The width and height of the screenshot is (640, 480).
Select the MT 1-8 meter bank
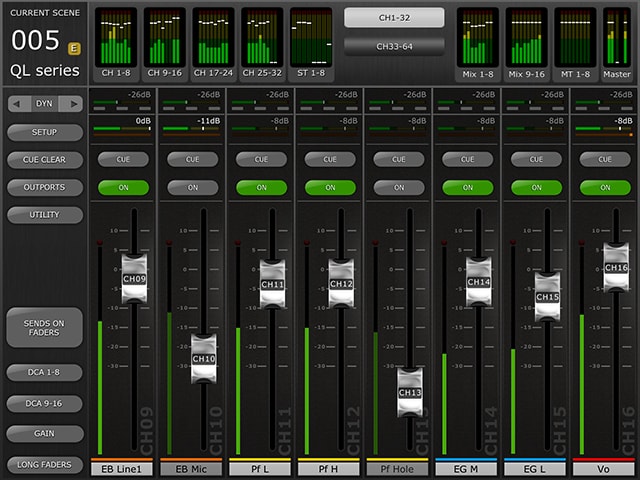point(575,42)
